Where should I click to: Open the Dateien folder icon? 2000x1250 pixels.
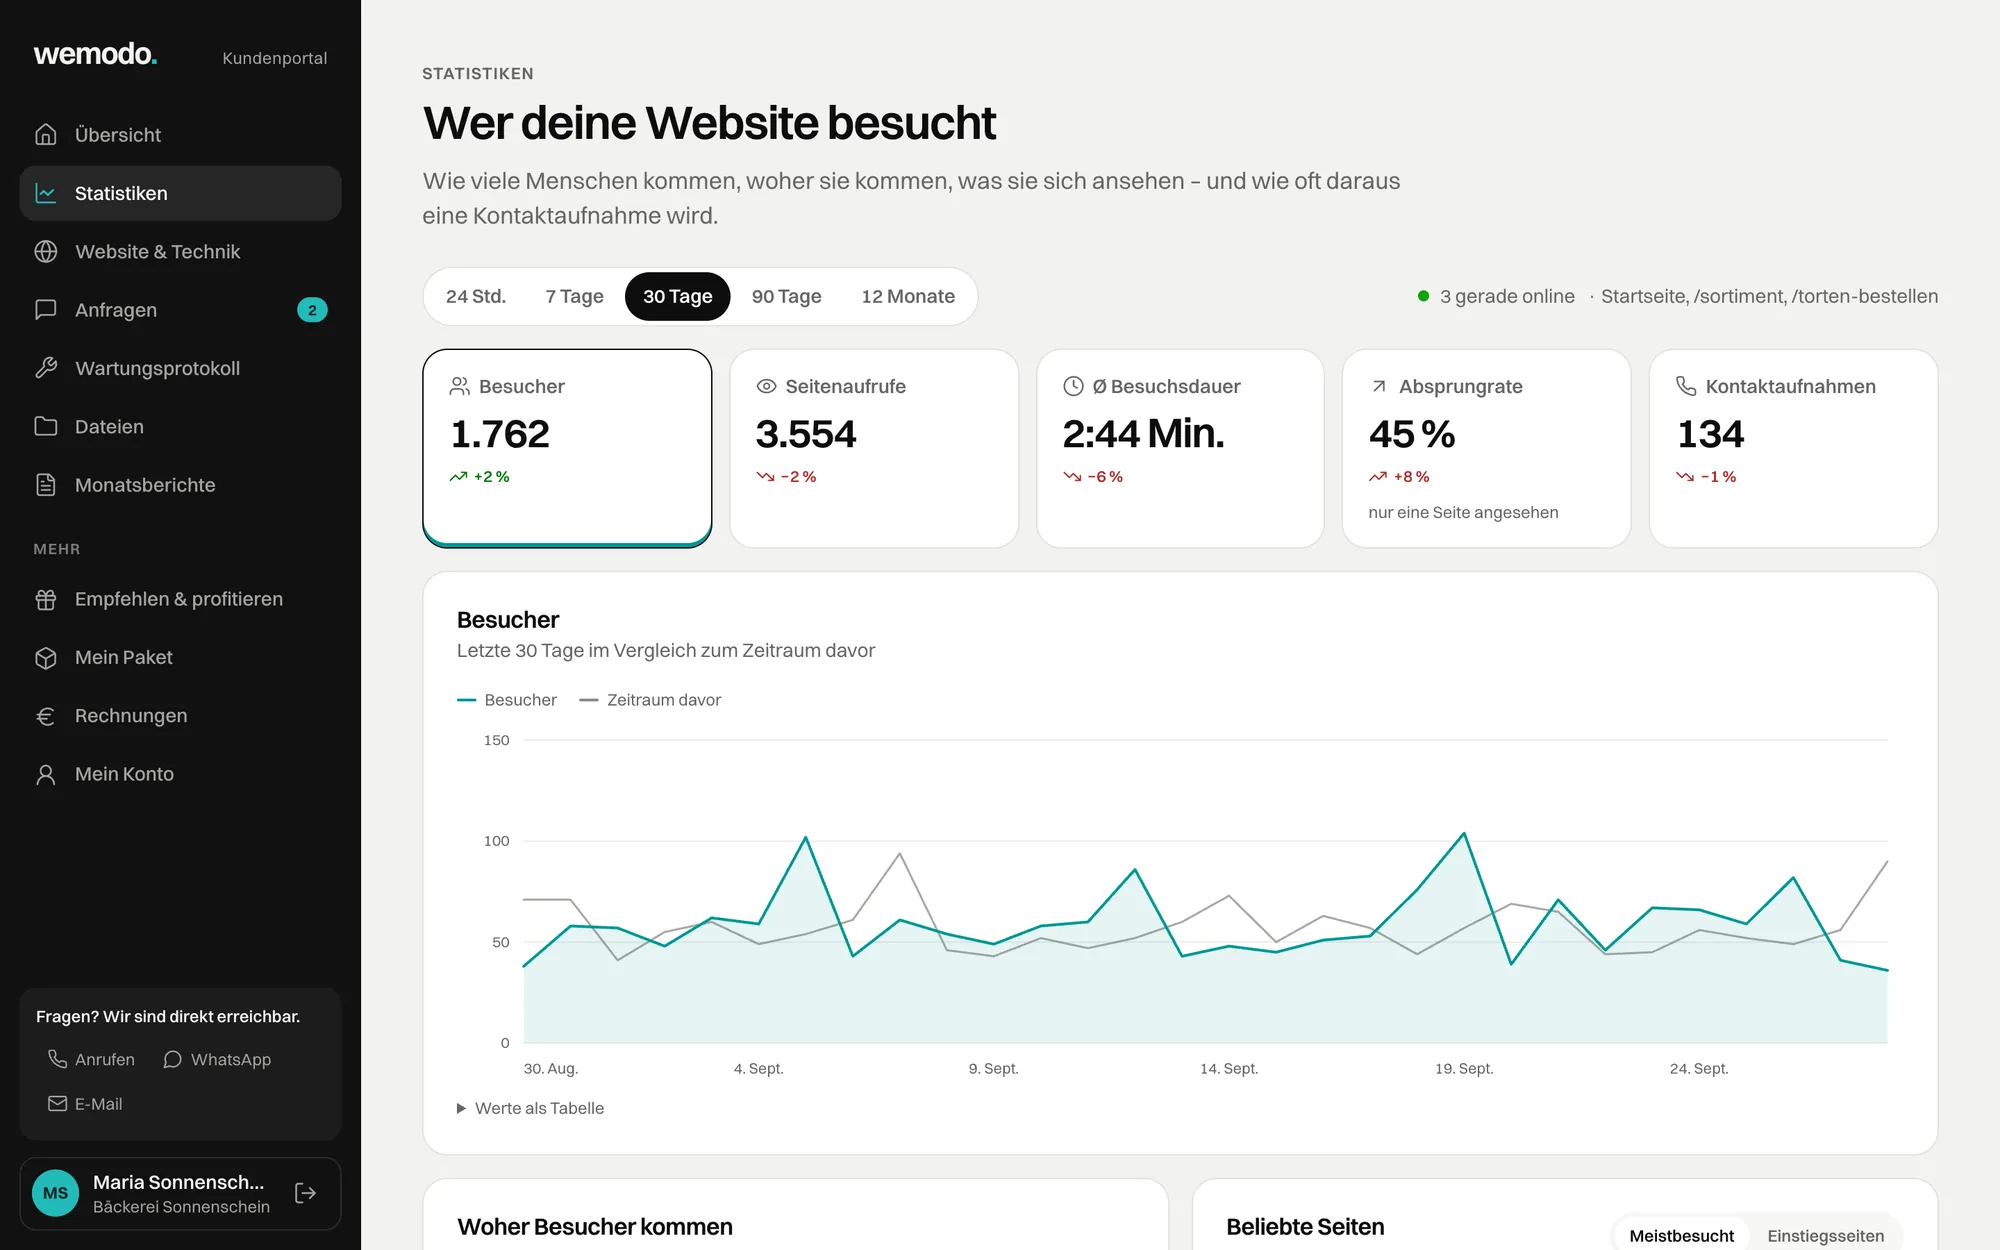46,426
